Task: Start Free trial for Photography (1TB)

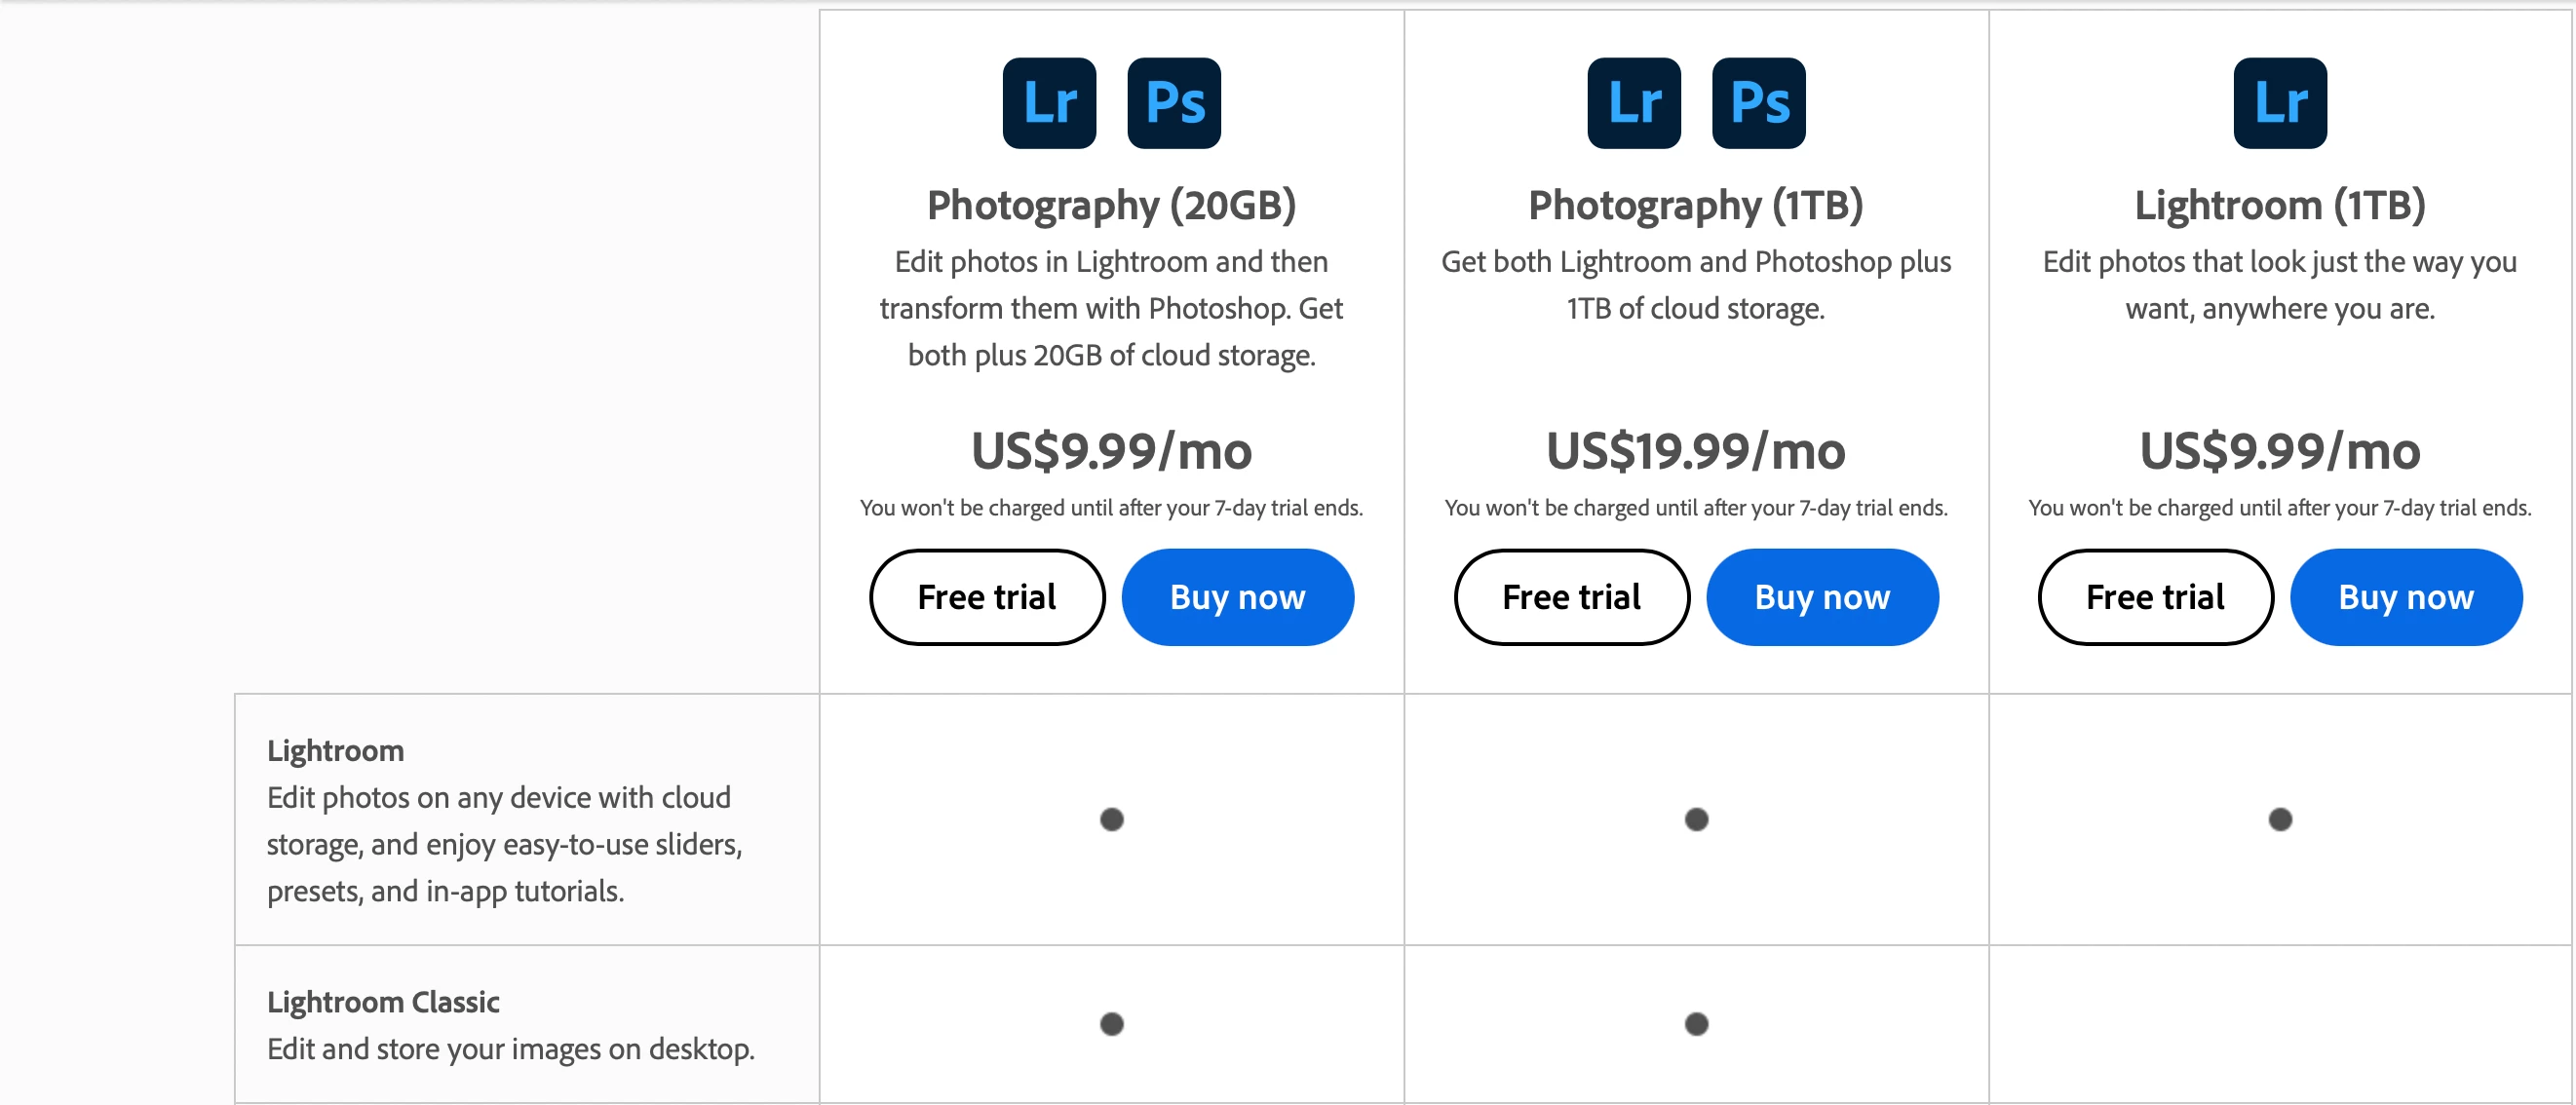Action: 1572,597
